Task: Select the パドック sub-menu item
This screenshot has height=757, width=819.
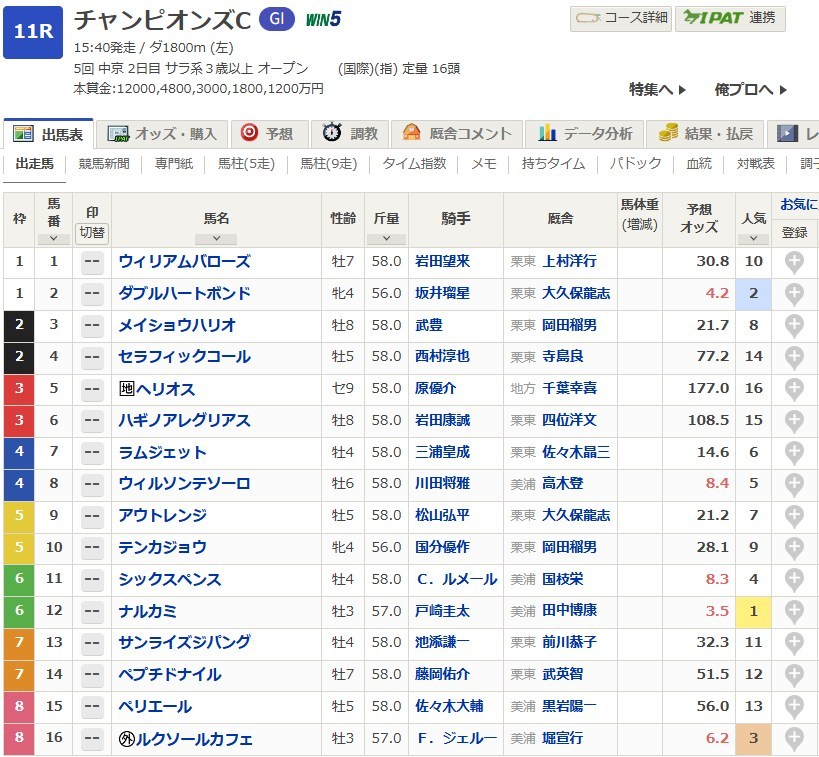Action: pos(635,164)
